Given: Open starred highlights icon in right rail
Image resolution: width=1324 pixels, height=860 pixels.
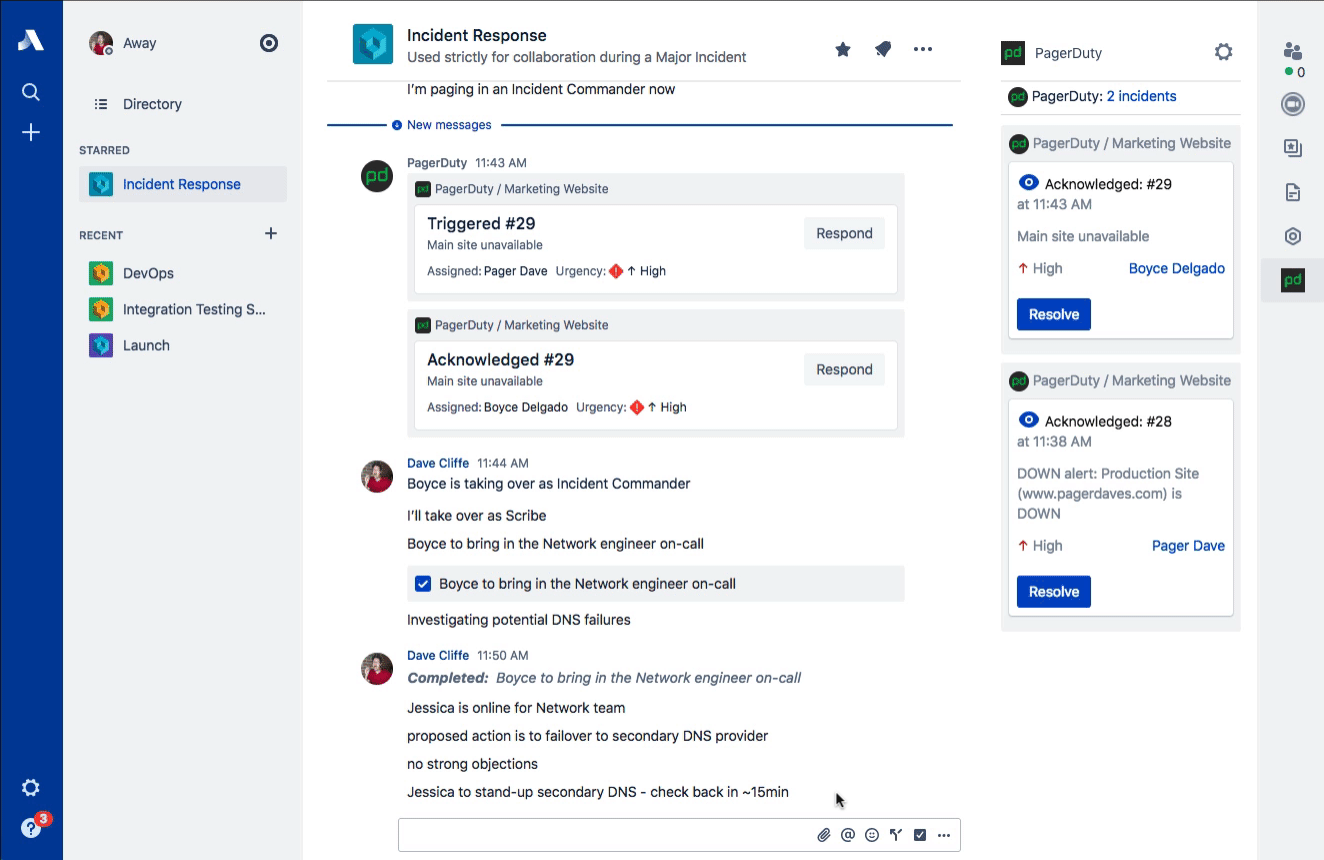Looking at the screenshot, I should click(1293, 148).
